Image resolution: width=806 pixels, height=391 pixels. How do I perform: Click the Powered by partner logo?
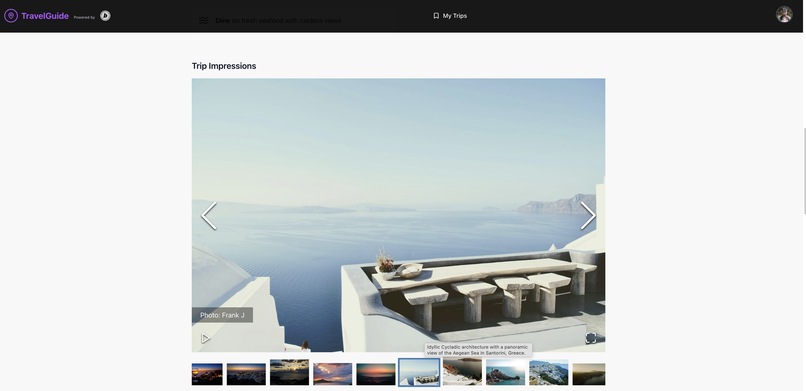[105, 16]
